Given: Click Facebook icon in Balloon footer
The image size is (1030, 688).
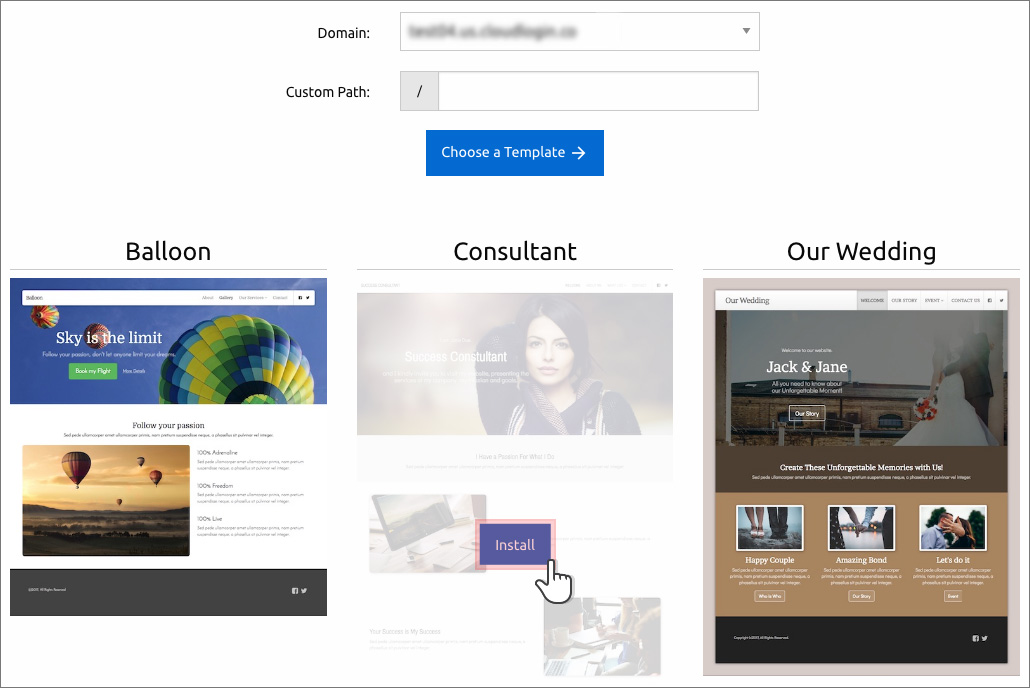Looking at the screenshot, I should pyautogui.click(x=295, y=591).
